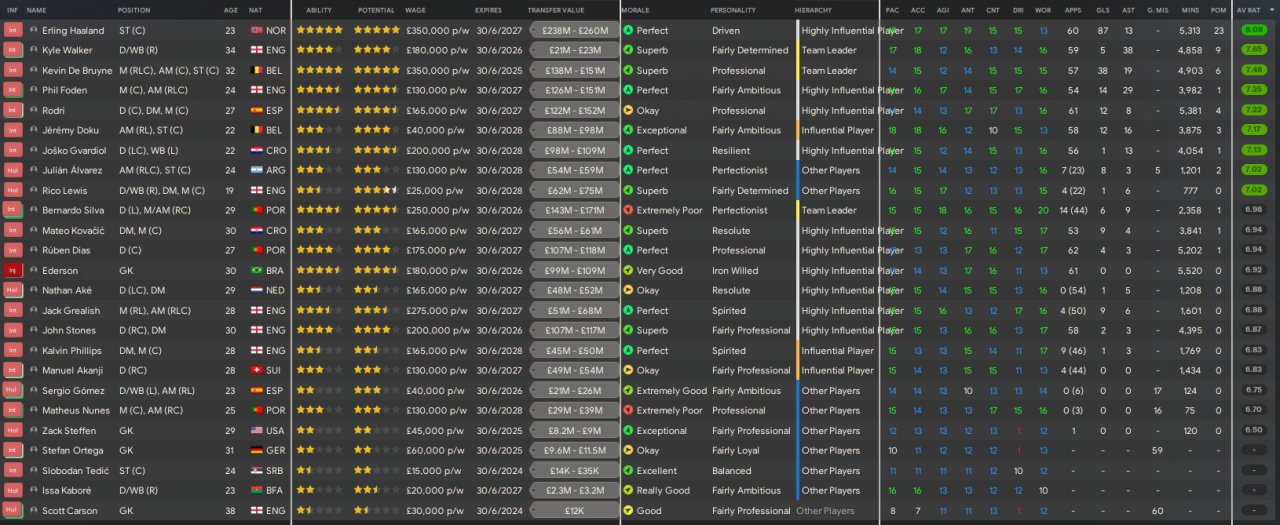
Task: Click the USA flag in Zack Steffen's row
Action: click(x=256, y=430)
